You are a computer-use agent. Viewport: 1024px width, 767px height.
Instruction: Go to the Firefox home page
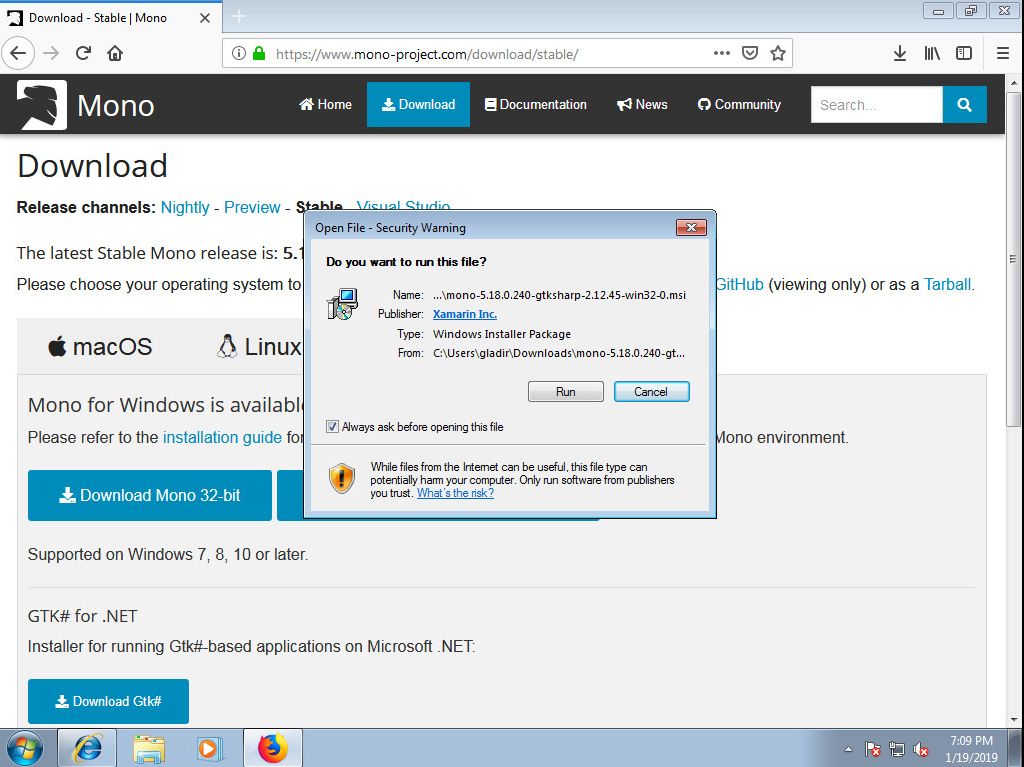click(115, 54)
